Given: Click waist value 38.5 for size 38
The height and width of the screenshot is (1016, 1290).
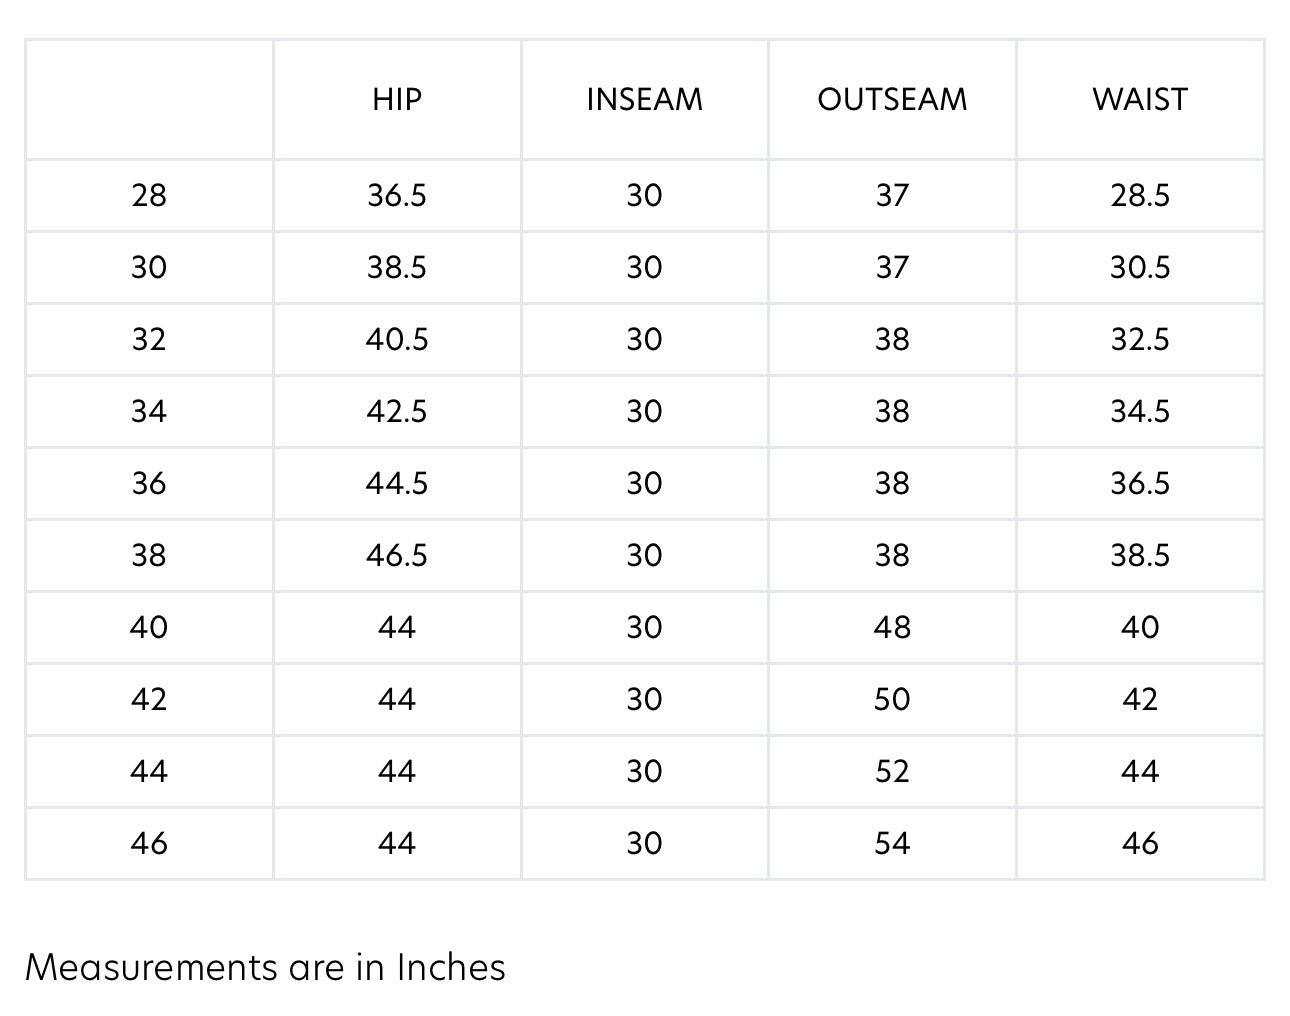Looking at the screenshot, I should click(x=1140, y=555).
